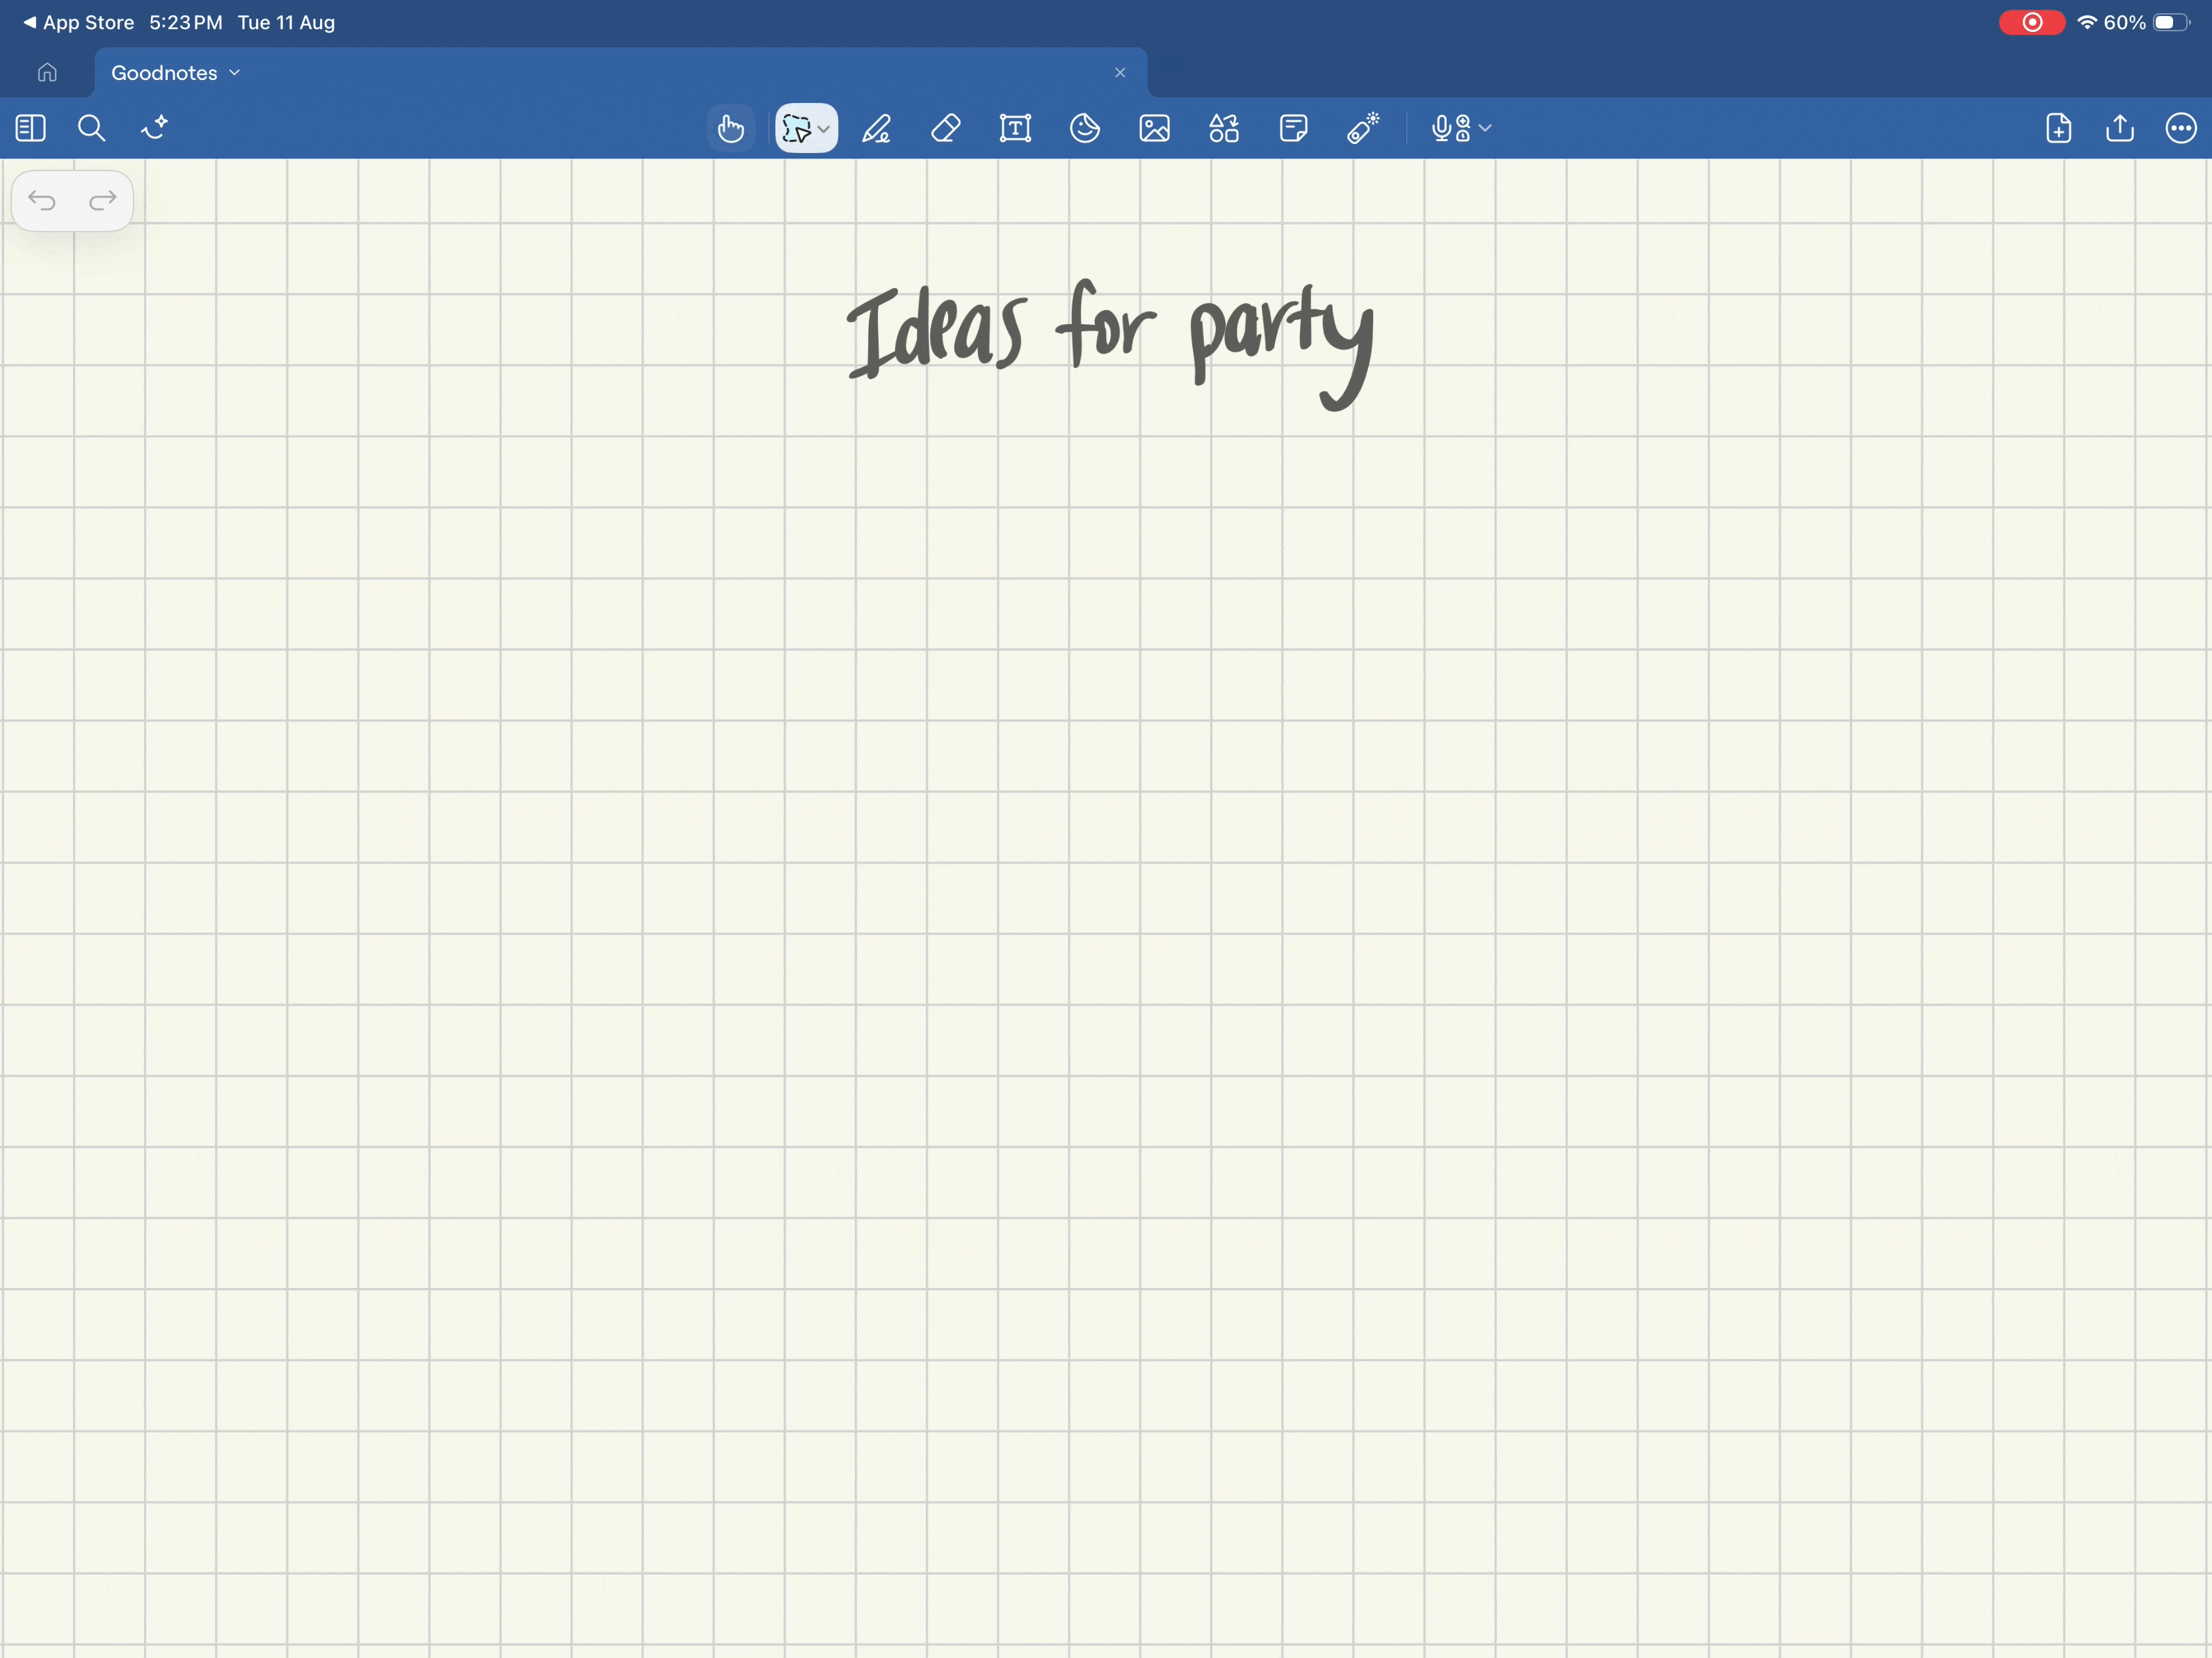2212x1658 pixels.
Task: Redo the last action
Action: tap(103, 201)
